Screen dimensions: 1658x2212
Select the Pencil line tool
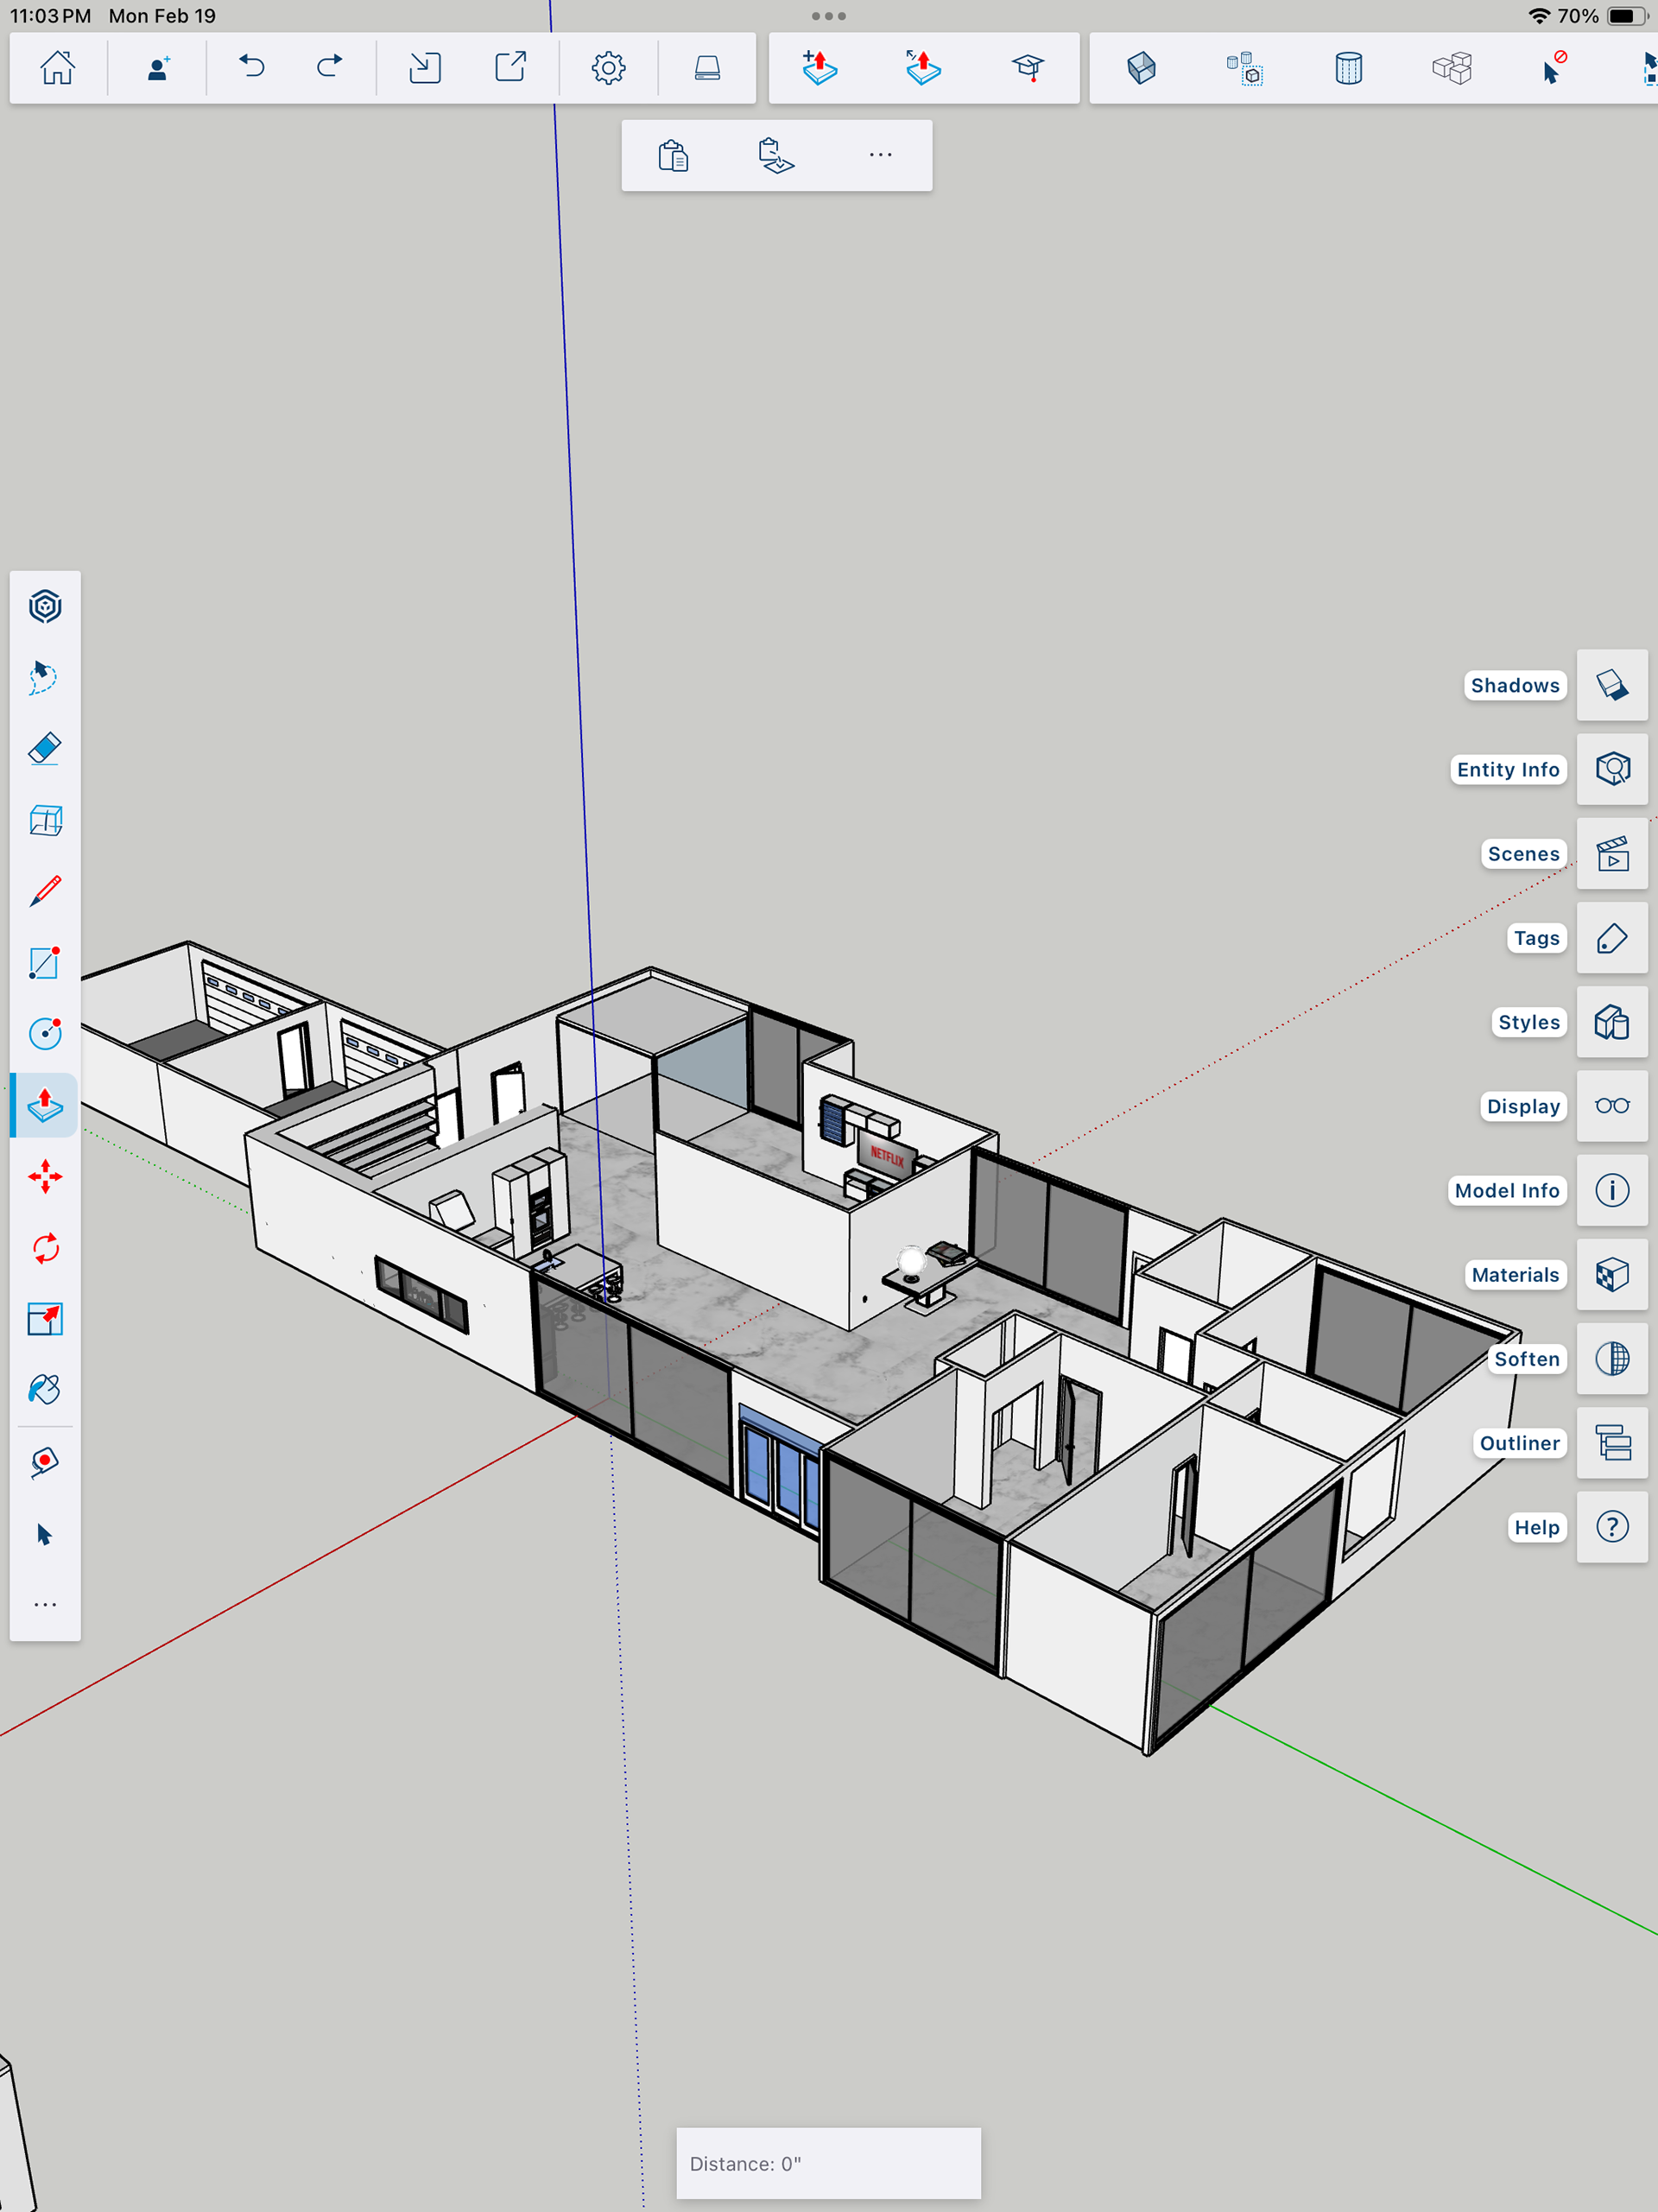pos(45,891)
